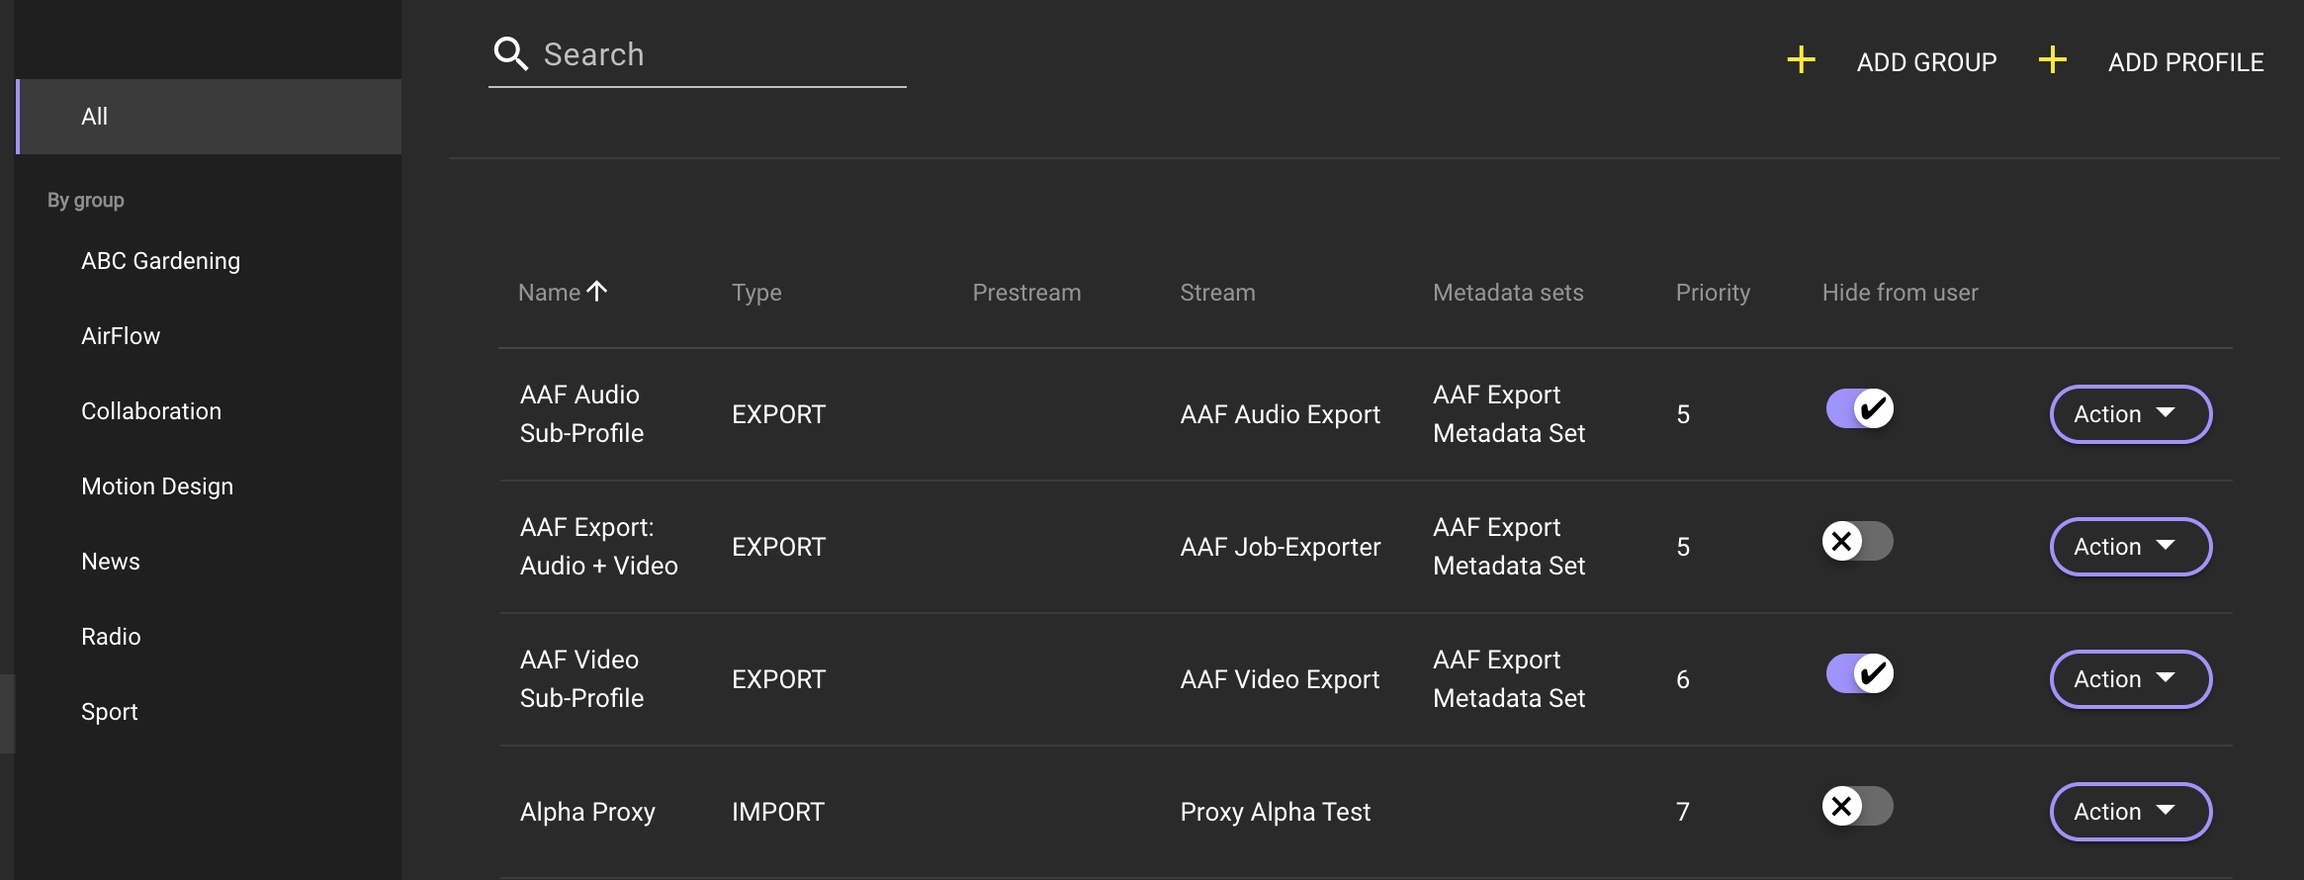This screenshot has width=2304, height=880.
Task: Open Action dropdown for AAF Video Sub-Profile
Action: 2130,679
